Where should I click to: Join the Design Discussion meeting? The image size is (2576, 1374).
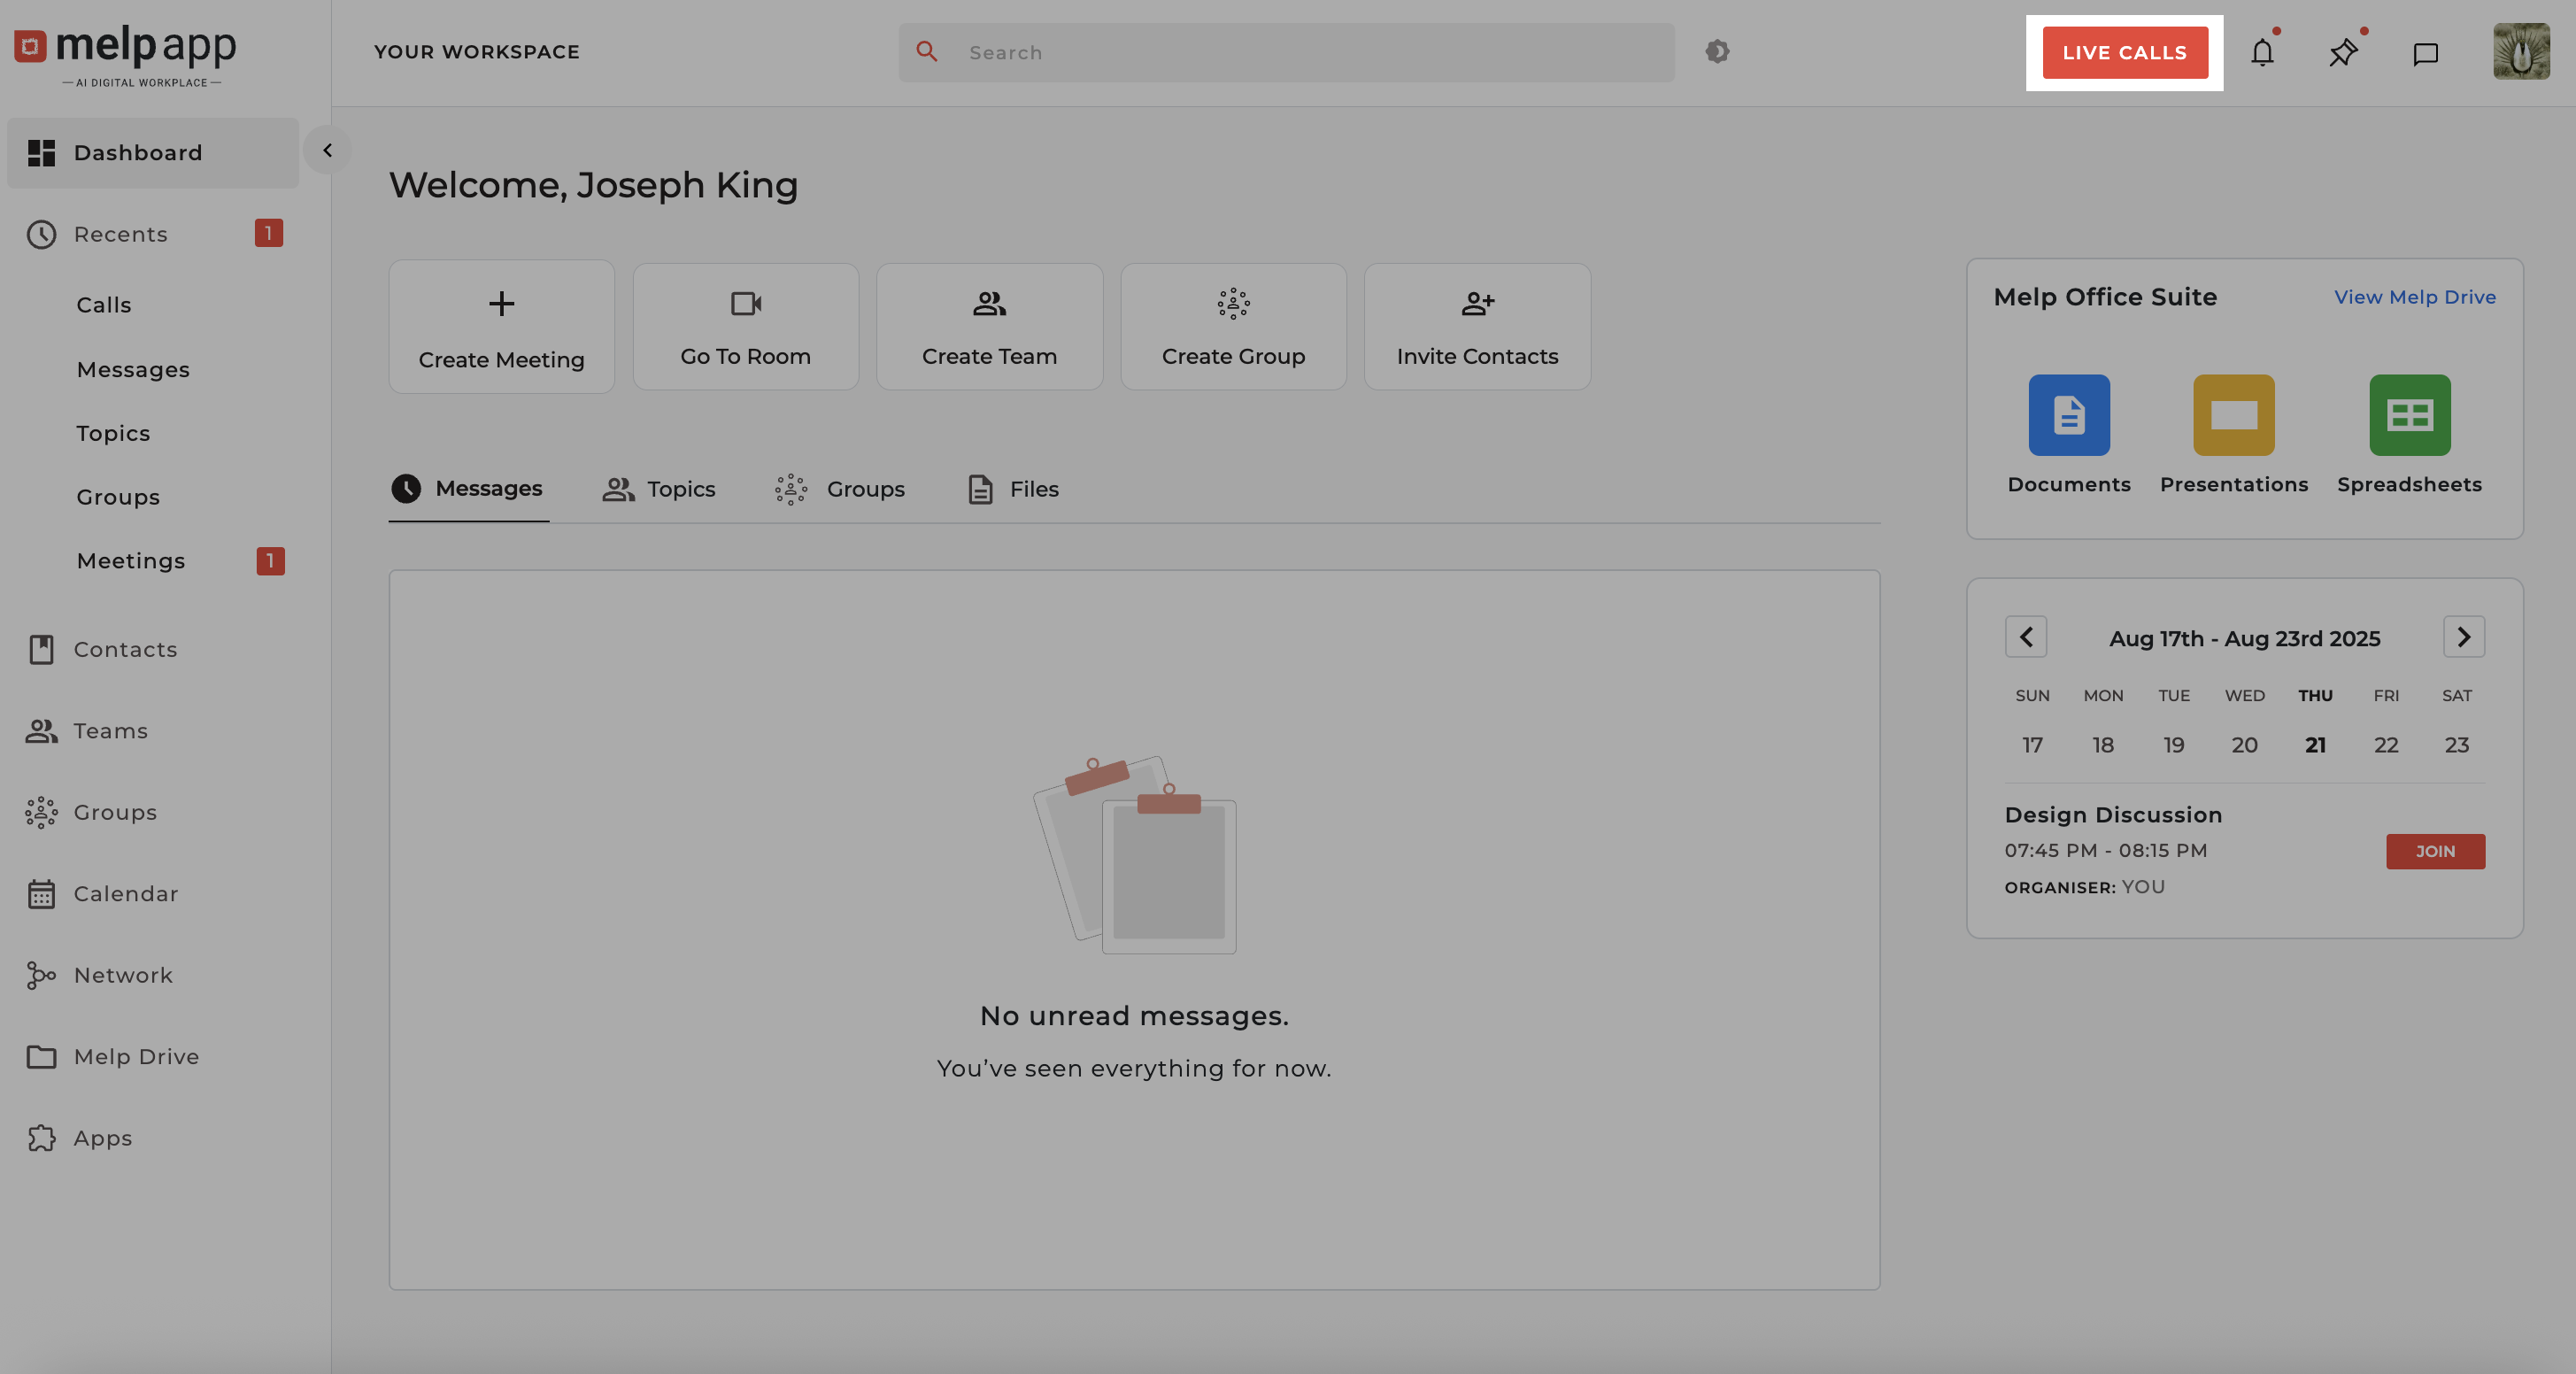2435,851
